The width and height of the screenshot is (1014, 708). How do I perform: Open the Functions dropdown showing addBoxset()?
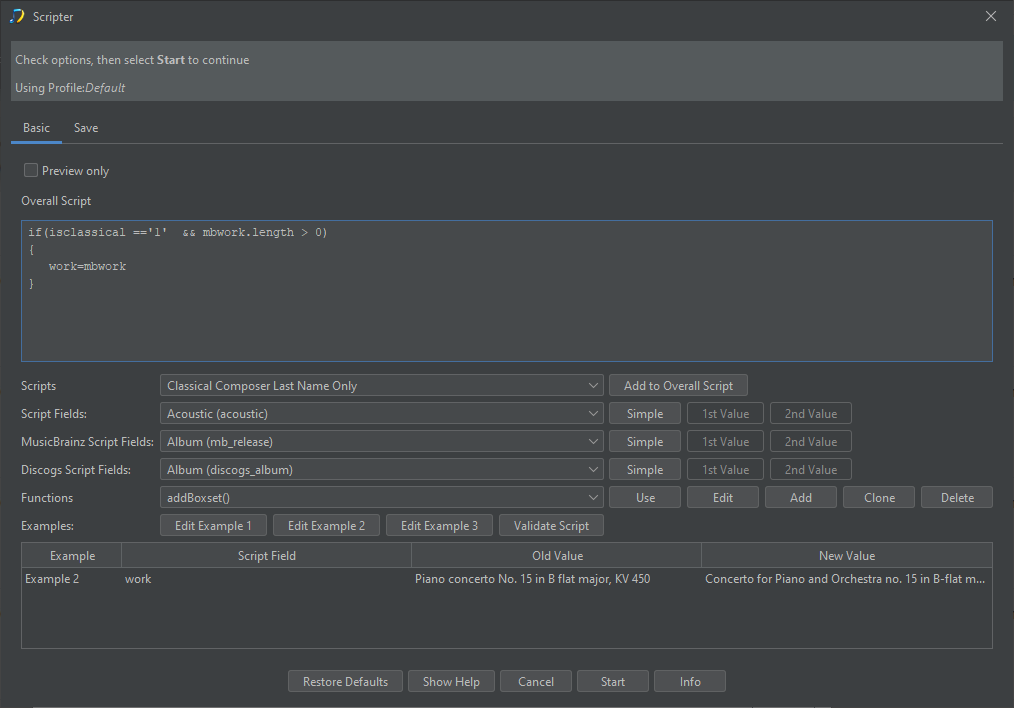point(381,498)
